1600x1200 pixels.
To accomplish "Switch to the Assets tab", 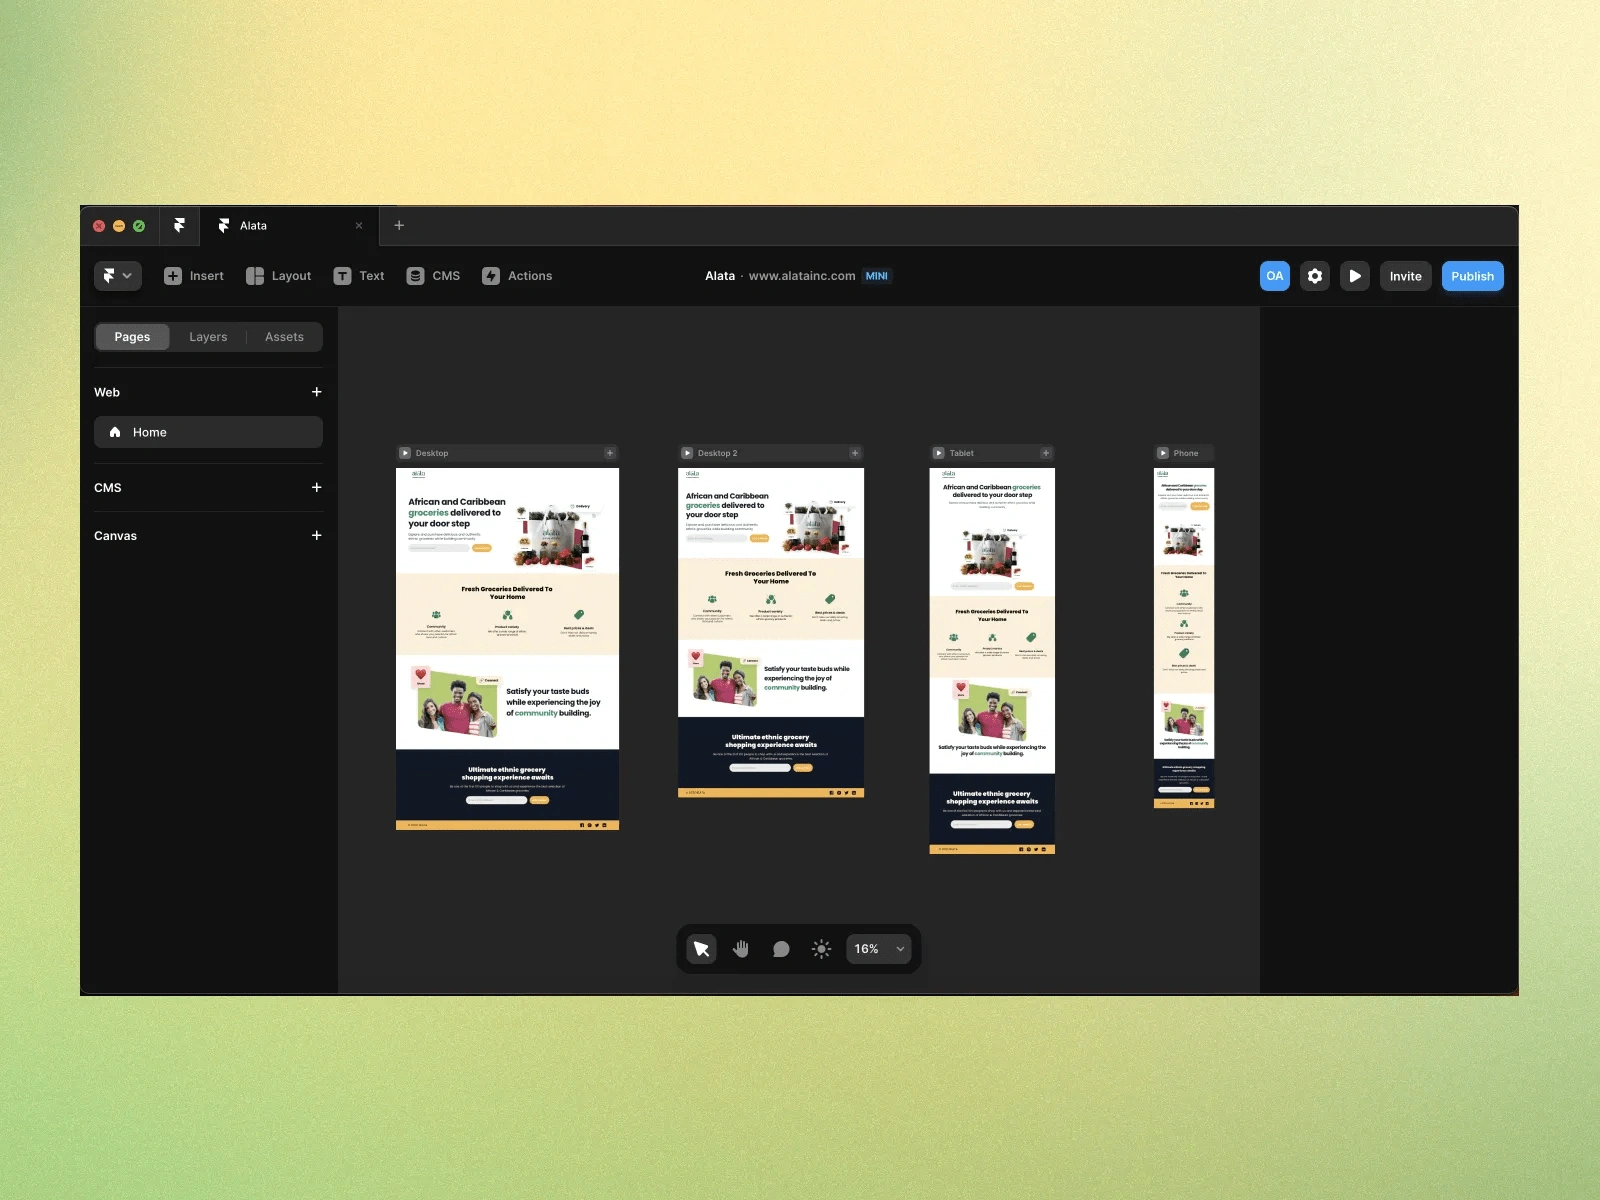I will coord(284,337).
